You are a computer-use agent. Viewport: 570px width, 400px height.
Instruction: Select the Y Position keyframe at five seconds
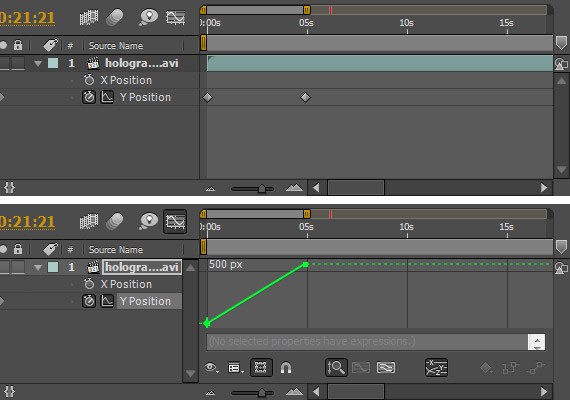click(x=305, y=97)
